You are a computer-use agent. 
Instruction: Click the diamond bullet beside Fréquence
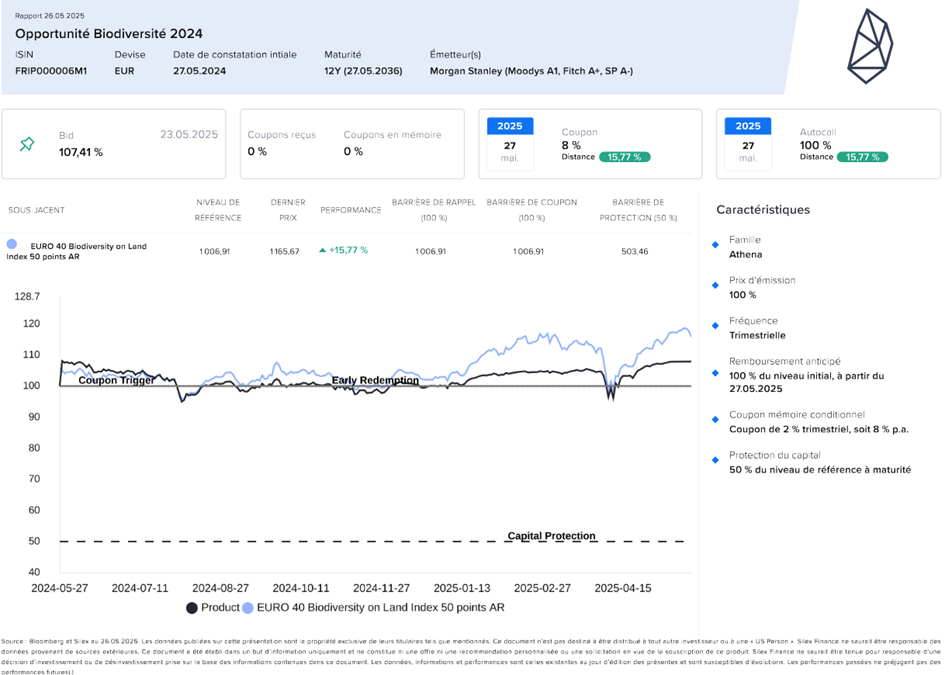click(715, 325)
